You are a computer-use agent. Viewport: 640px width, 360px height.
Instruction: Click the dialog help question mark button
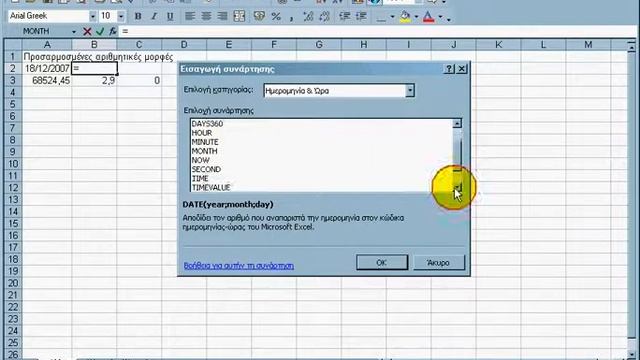(x=449, y=69)
